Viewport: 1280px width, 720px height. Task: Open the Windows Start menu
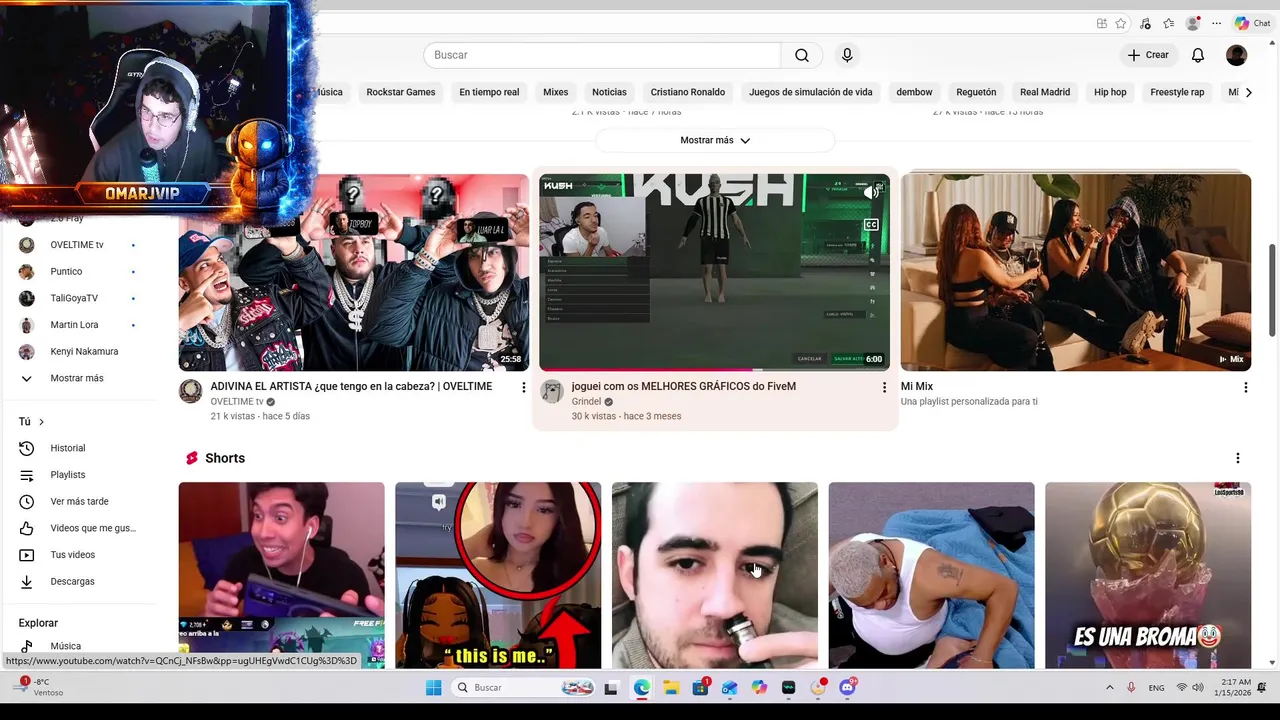pos(433,688)
